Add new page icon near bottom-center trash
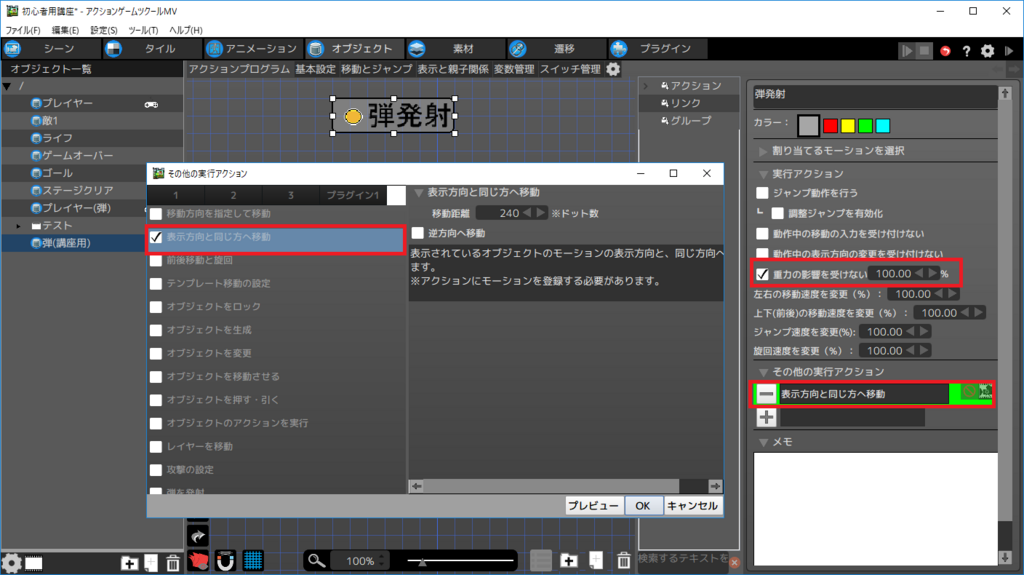This screenshot has height=575, width=1024. (596, 561)
